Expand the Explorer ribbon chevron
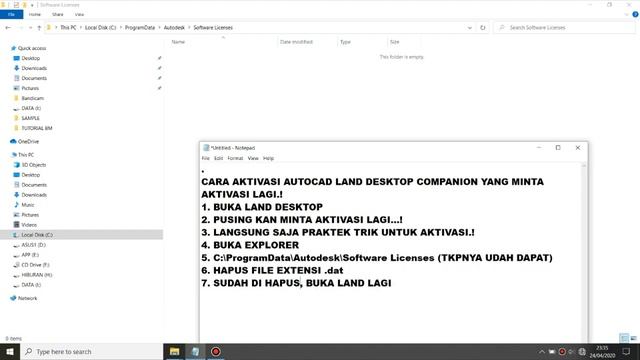This screenshot has width=640, height=360. point(627,14)
